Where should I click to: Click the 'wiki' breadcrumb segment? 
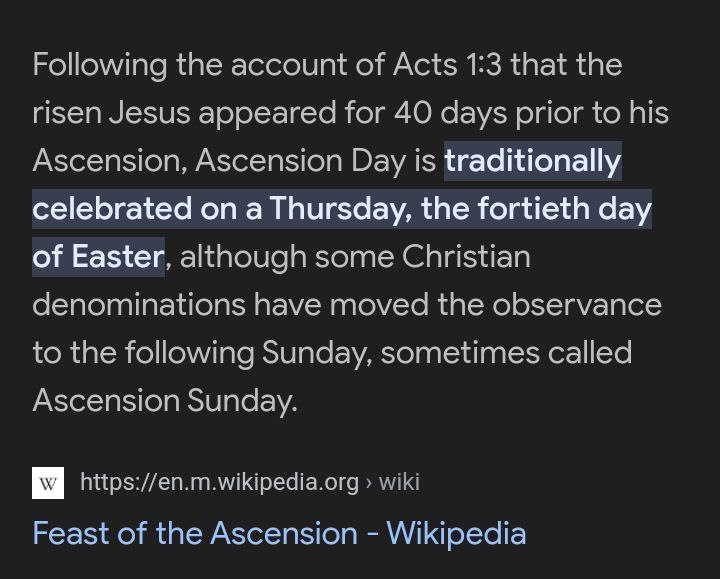399,482
